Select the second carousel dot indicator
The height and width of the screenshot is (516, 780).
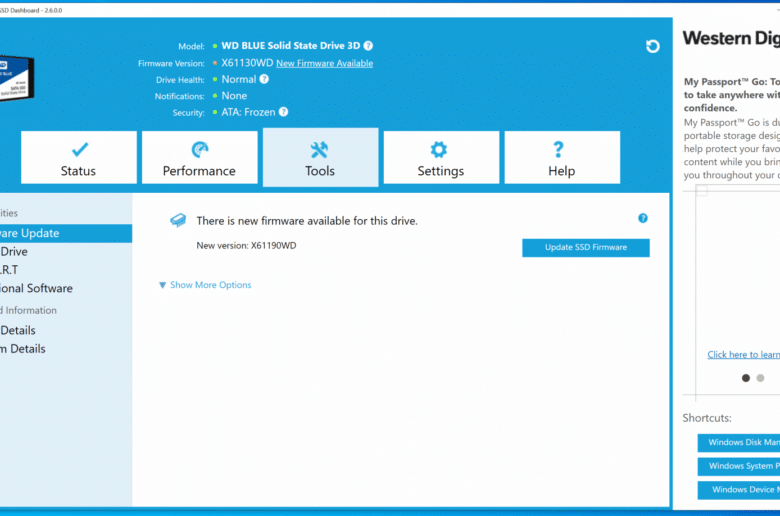(x=760, y=378)
